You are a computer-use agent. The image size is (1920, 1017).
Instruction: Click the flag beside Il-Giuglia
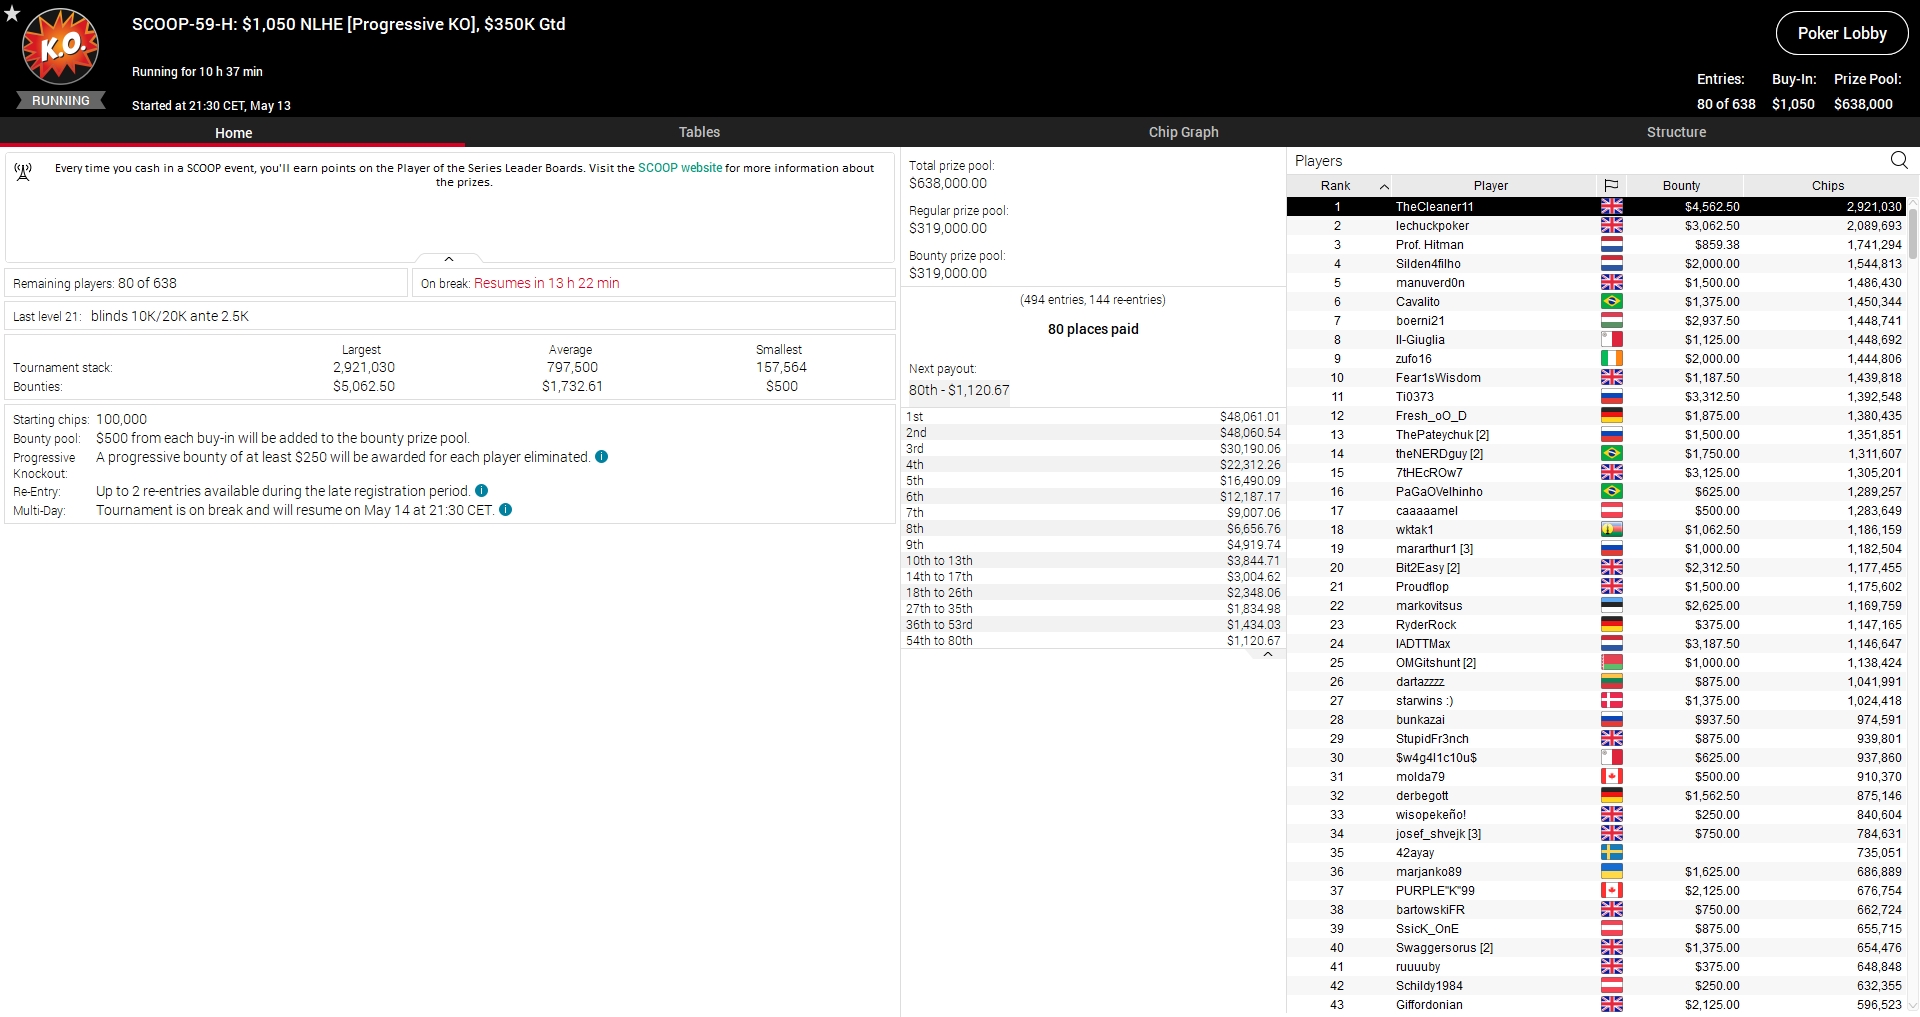pyautogui.click(x=1611, y=339)
